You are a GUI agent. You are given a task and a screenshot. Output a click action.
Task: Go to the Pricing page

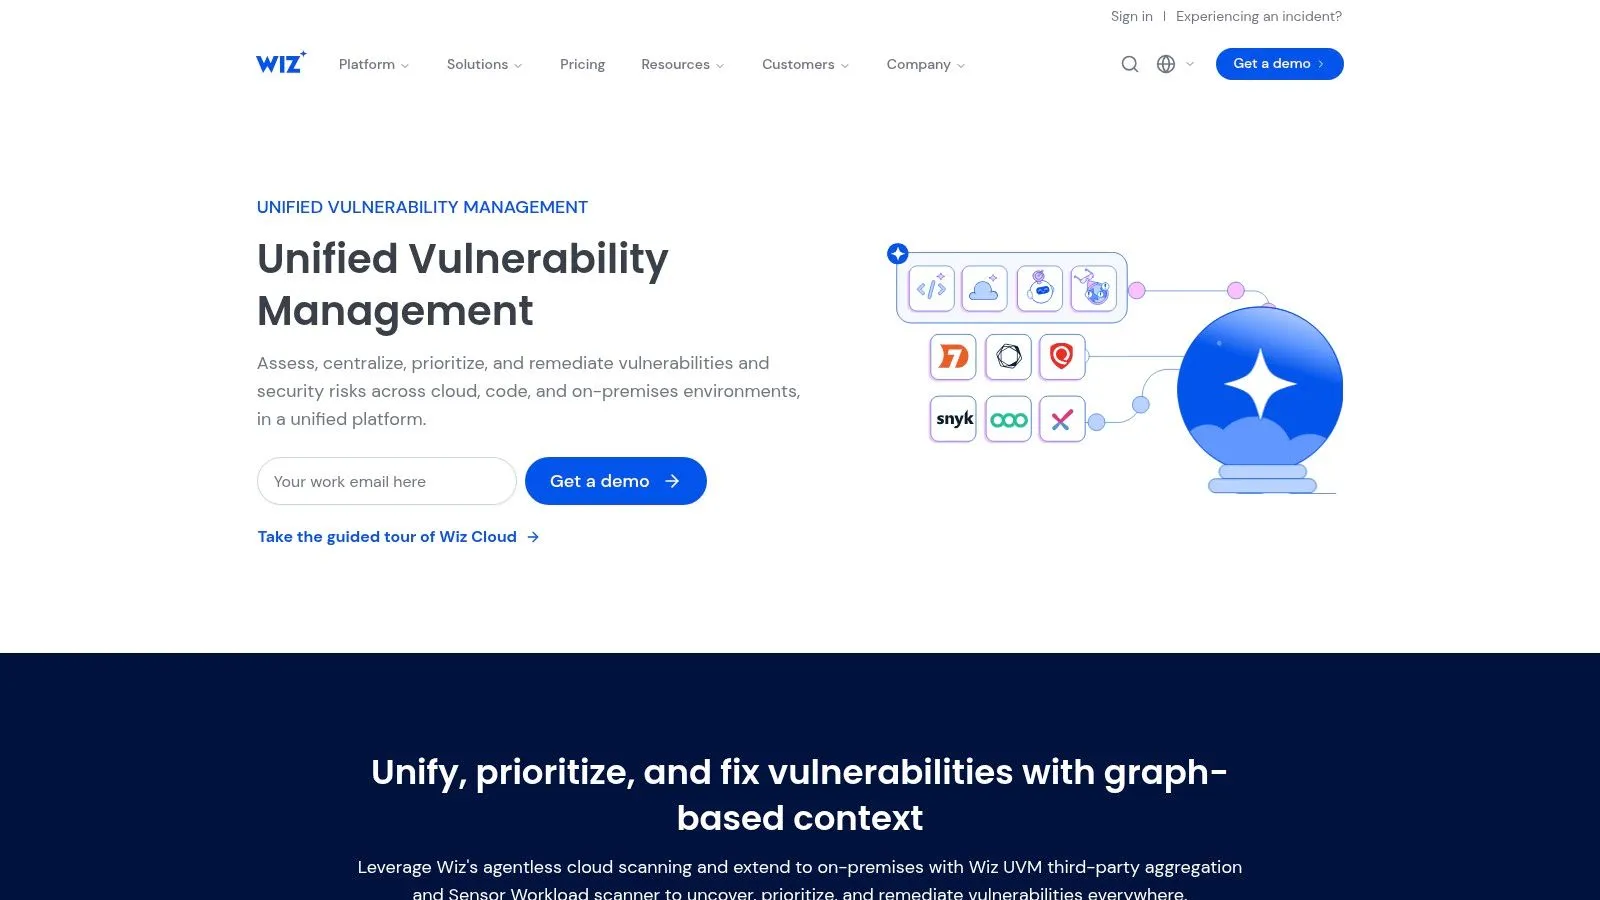point(582,64)
